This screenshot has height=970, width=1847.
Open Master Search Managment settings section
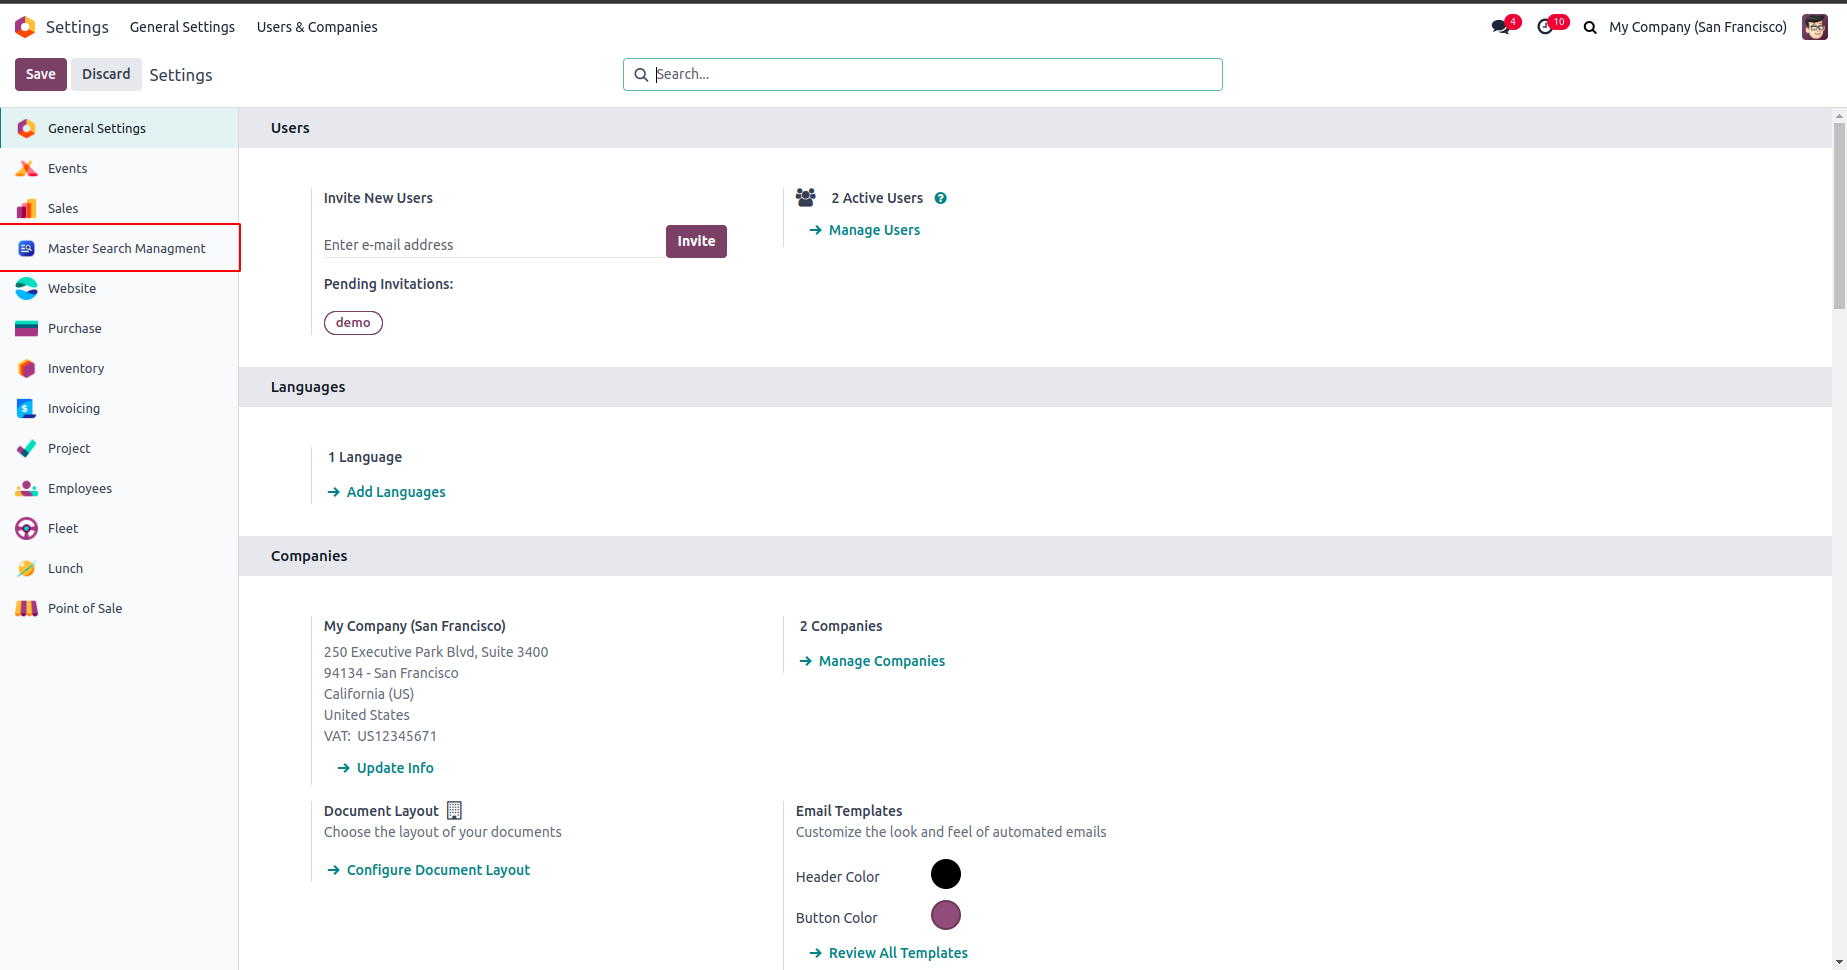(126, 248)
